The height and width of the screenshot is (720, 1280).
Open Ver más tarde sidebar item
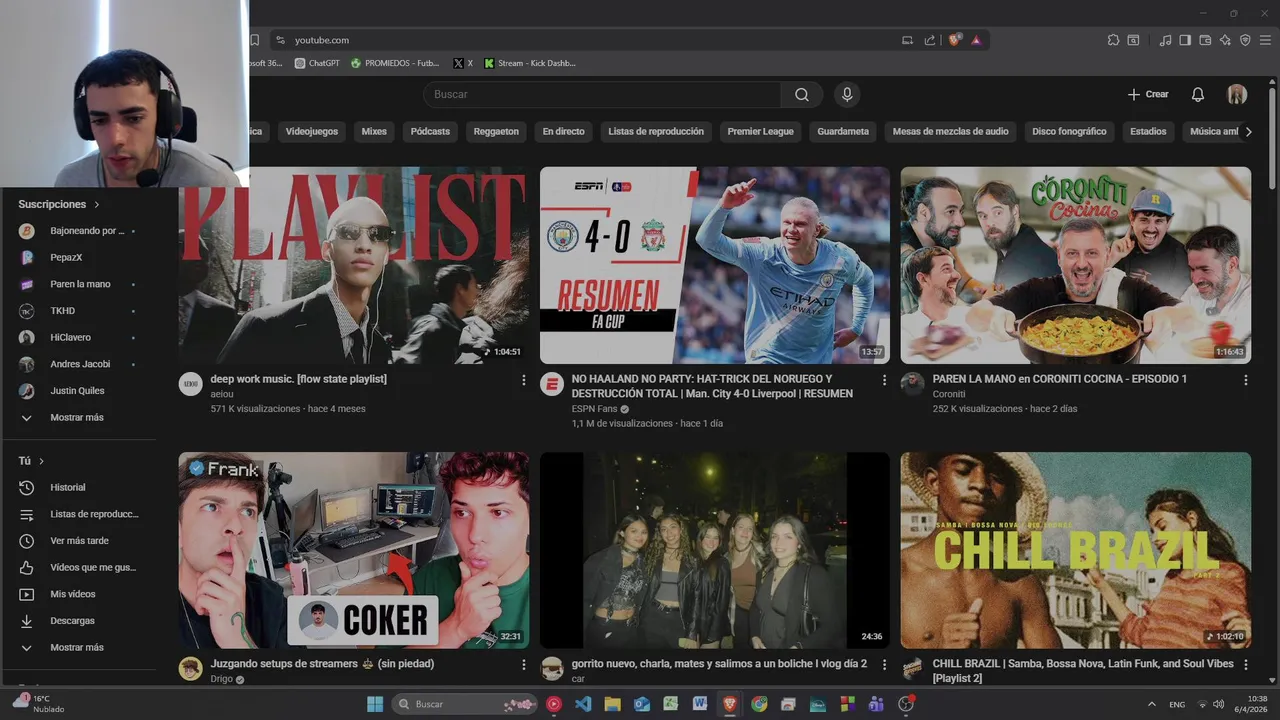click(x=78, y=541)
